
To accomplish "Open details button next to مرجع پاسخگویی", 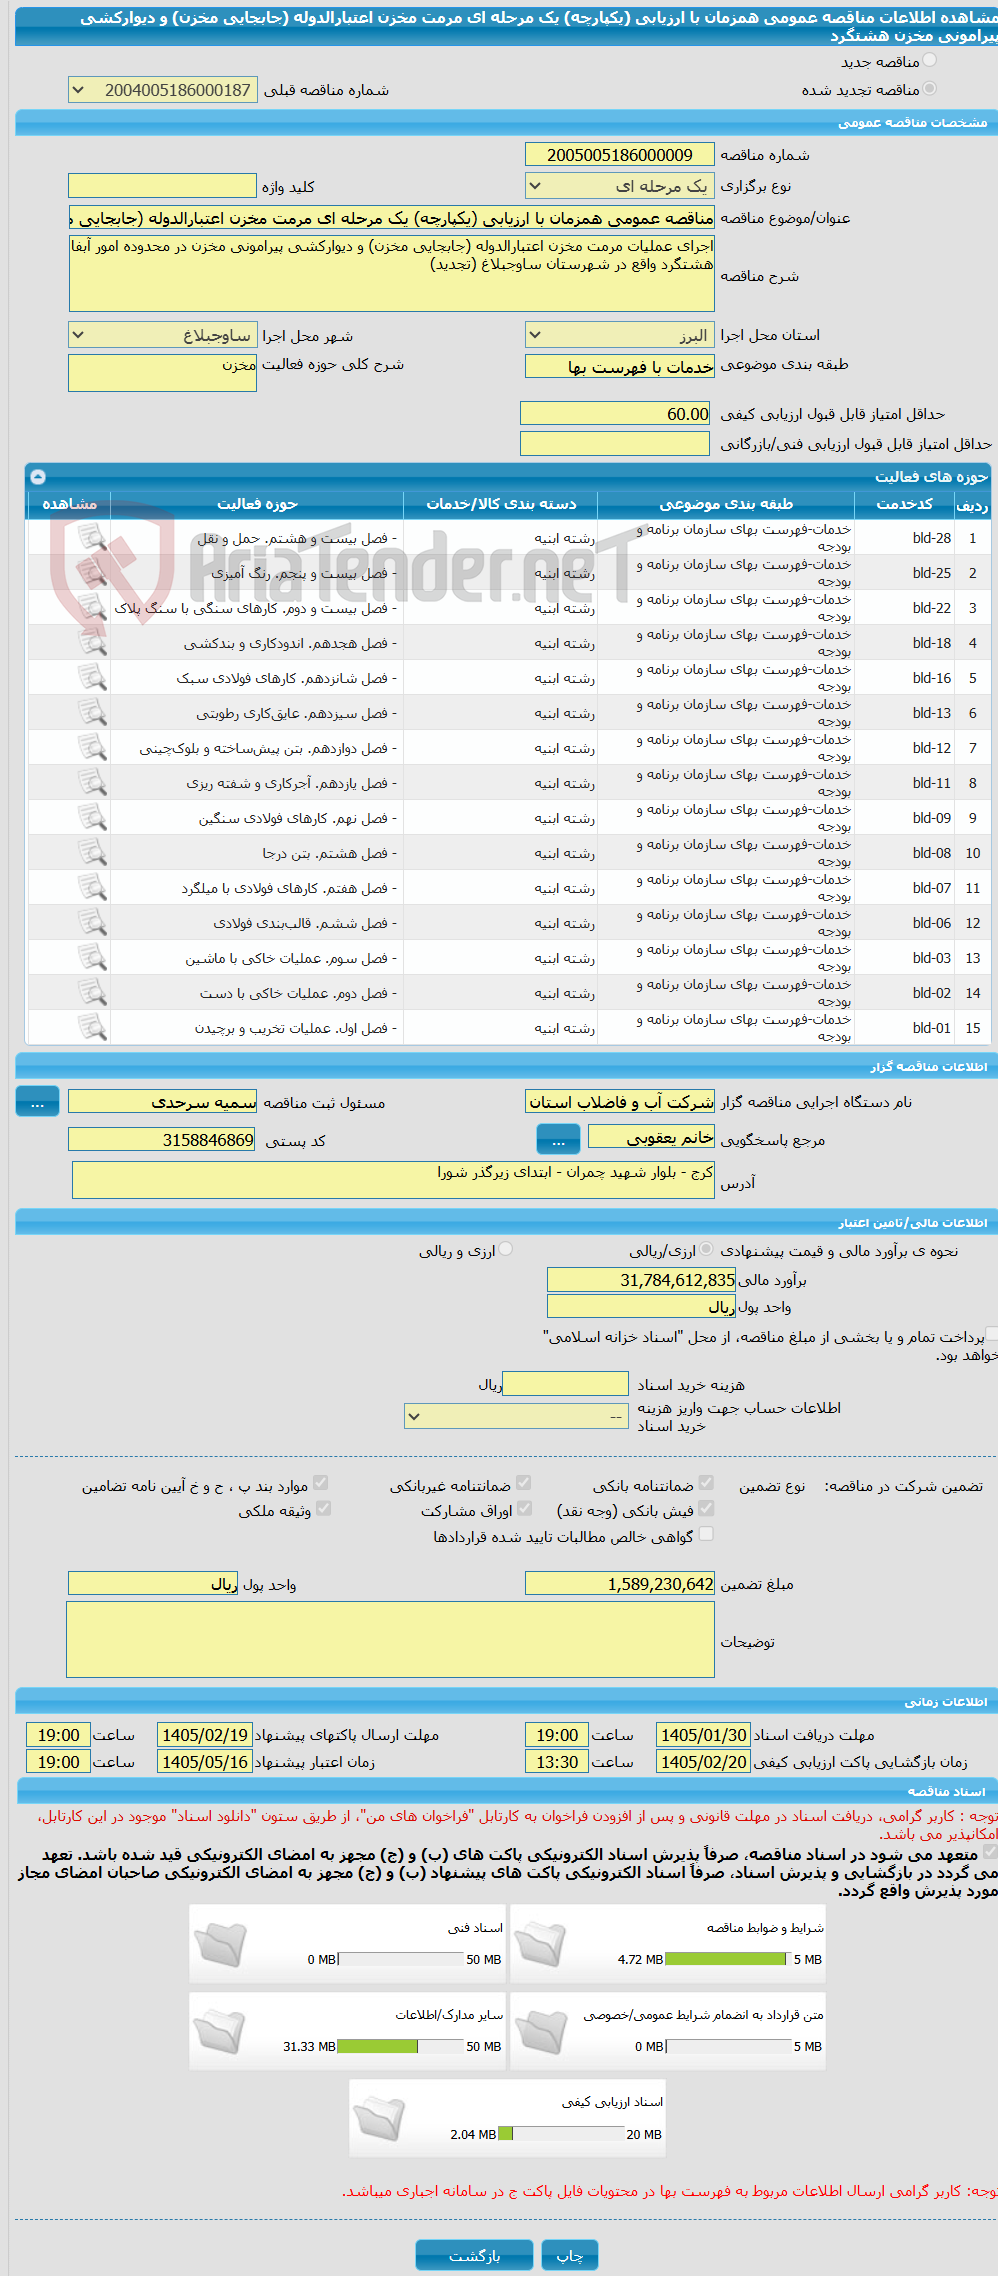I will click(558, 1139).
